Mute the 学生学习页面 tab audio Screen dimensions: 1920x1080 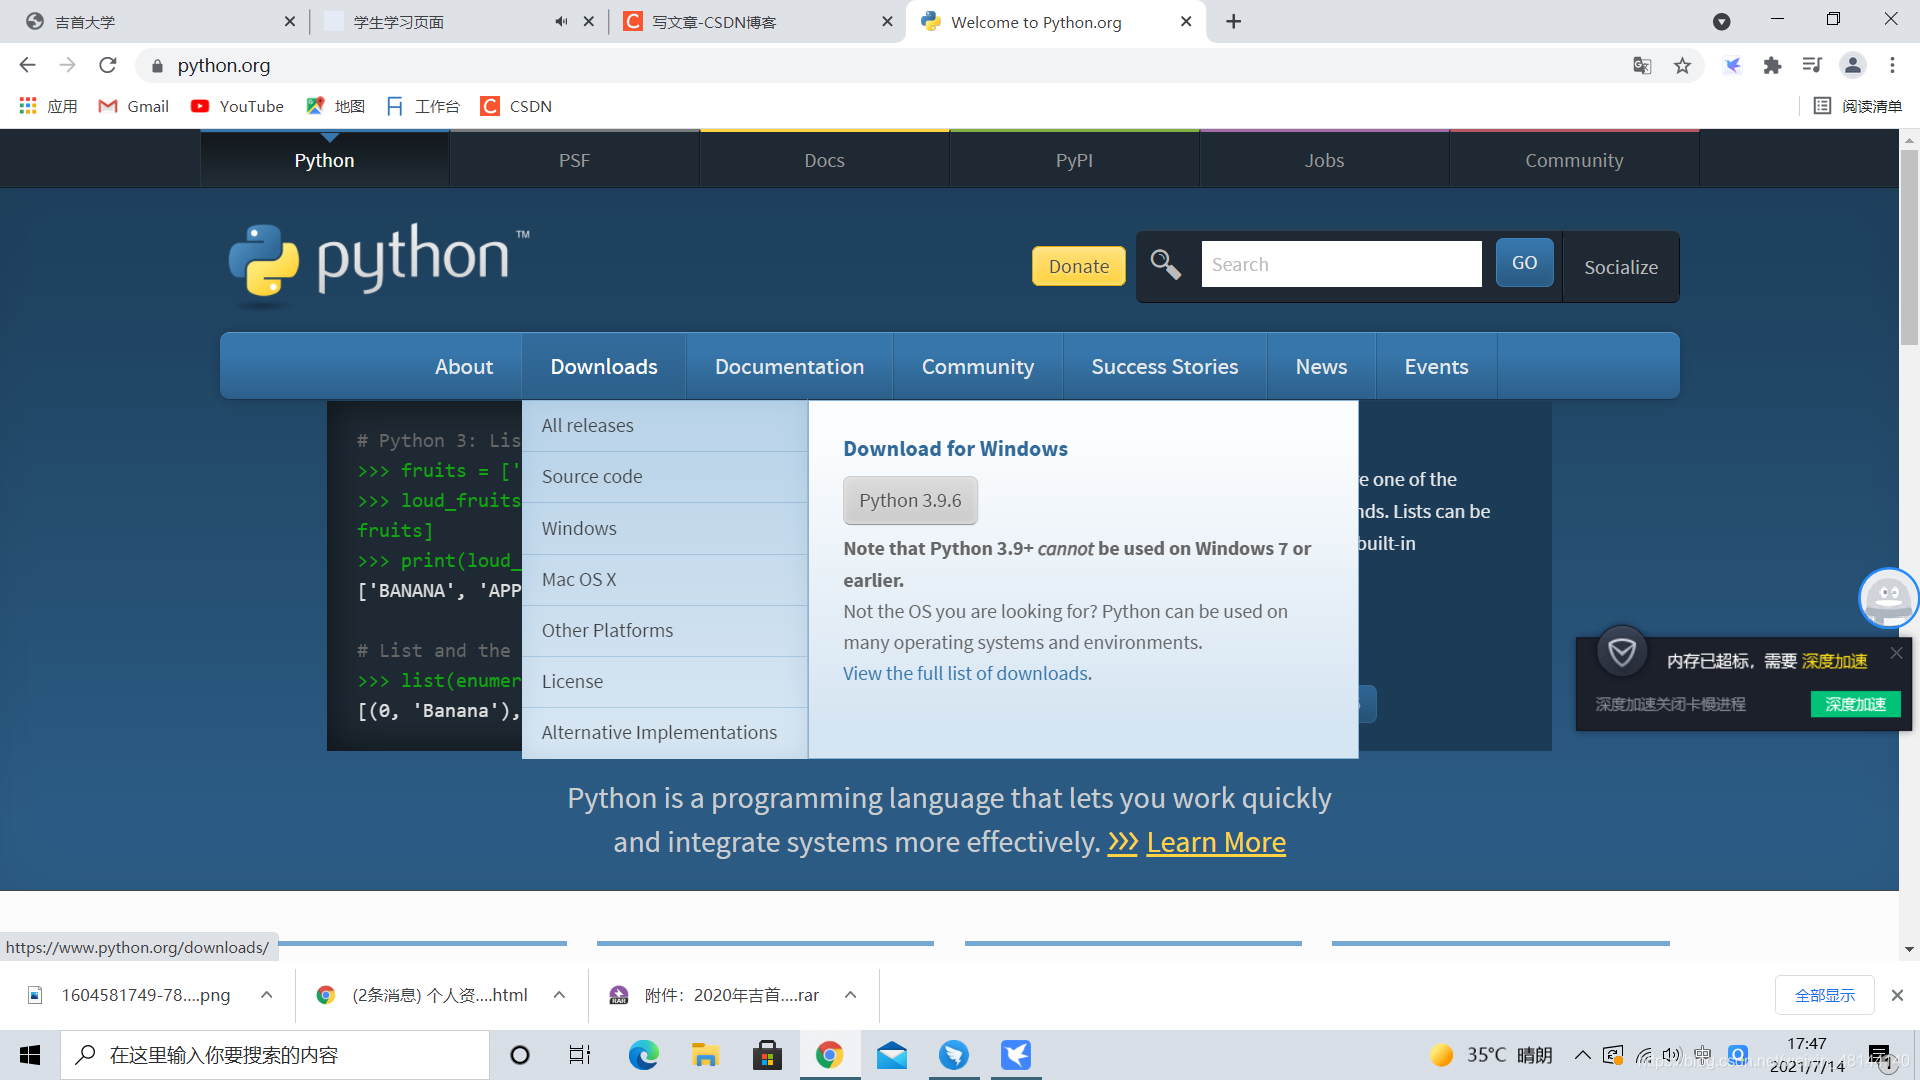[561, 21]
